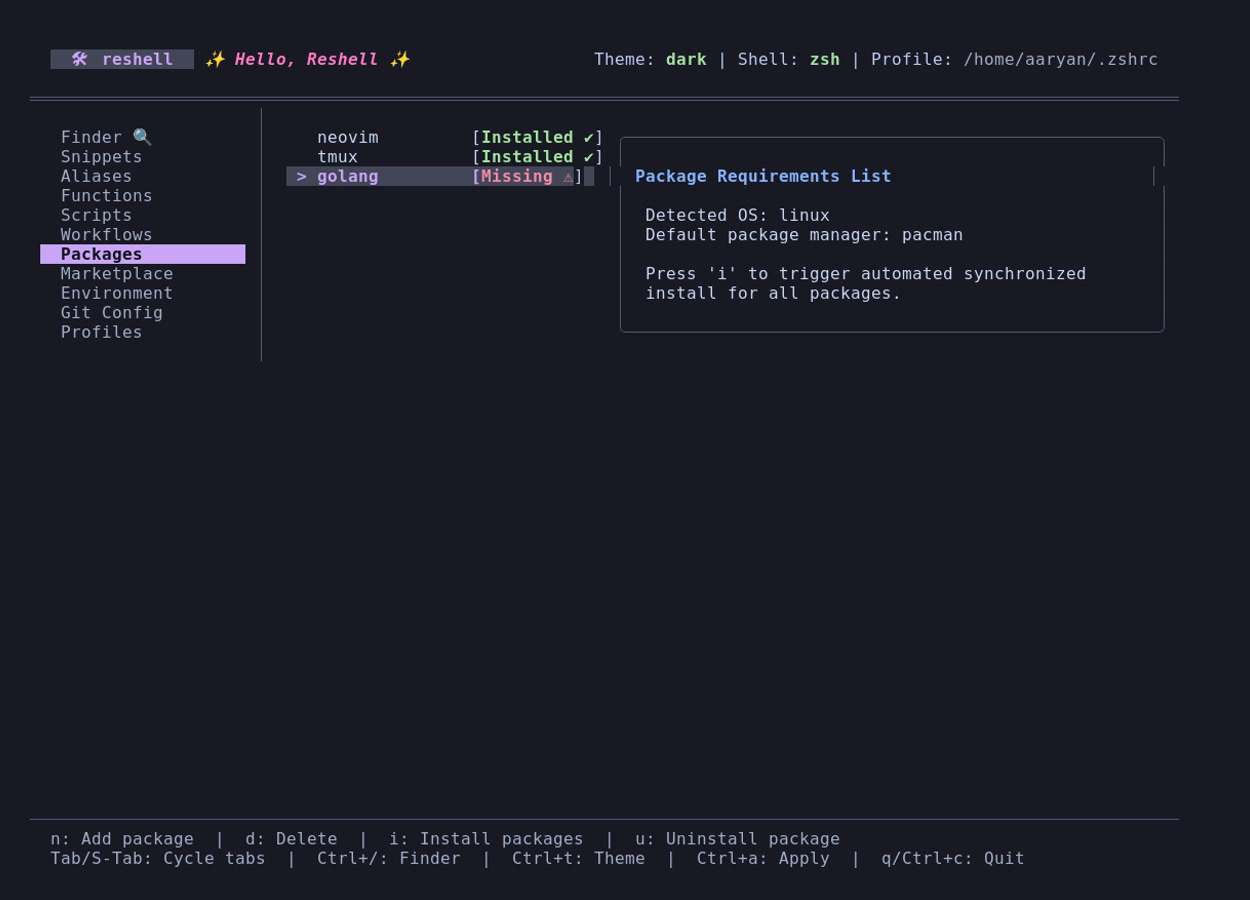Click 'Detected OS: linux' text
The width and height of the screenshot is (1250, 900).
tap(738, 215)
